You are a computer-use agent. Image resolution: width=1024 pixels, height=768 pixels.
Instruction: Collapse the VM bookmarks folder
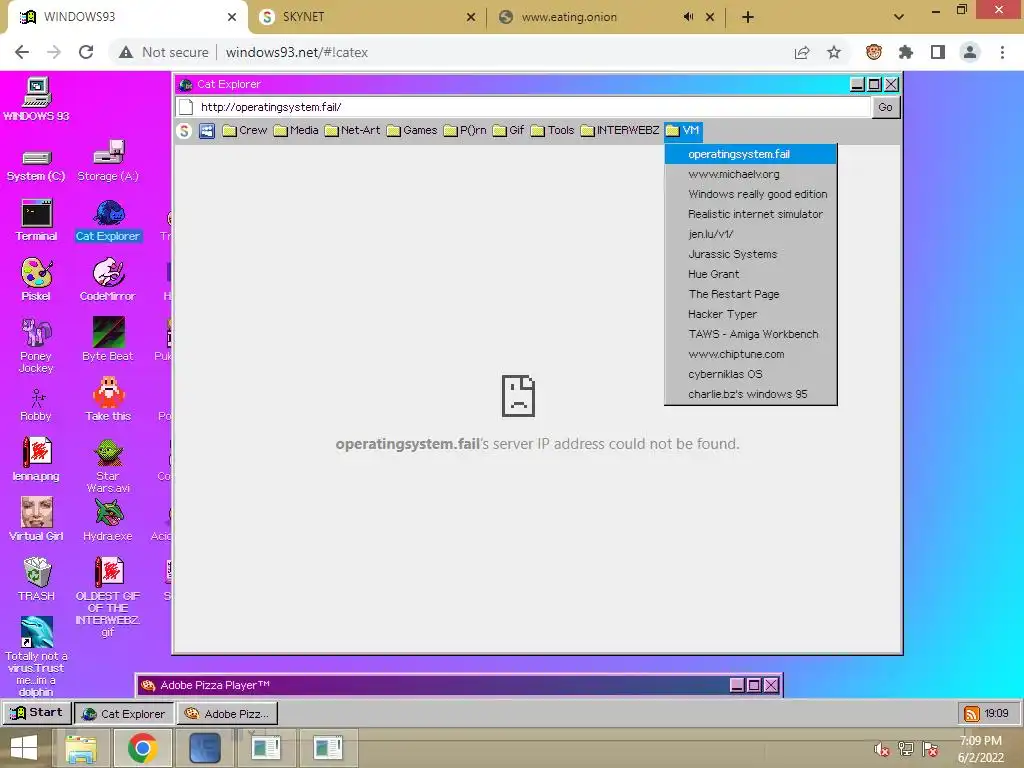[x=683, y=131]
